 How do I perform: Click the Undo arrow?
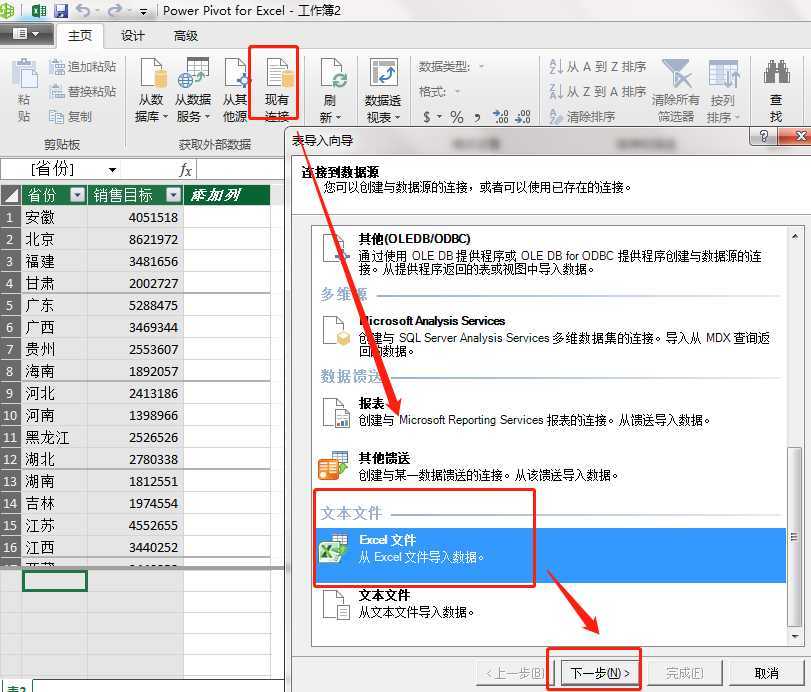pyautogui.click(x=83, y=10)
